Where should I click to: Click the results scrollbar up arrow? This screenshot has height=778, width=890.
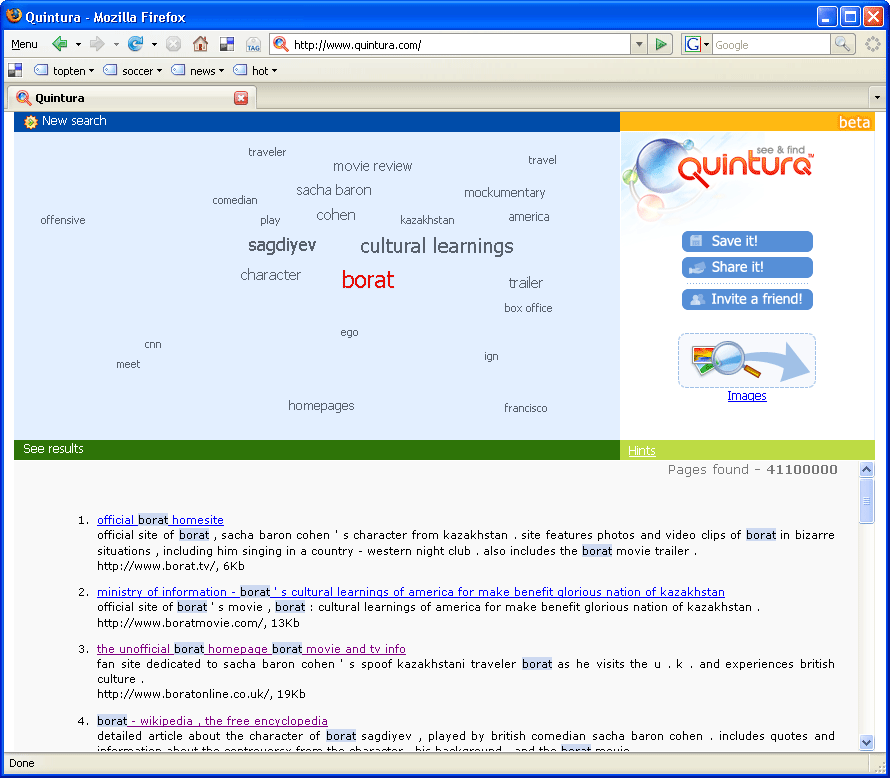click(x=866, y=469)
